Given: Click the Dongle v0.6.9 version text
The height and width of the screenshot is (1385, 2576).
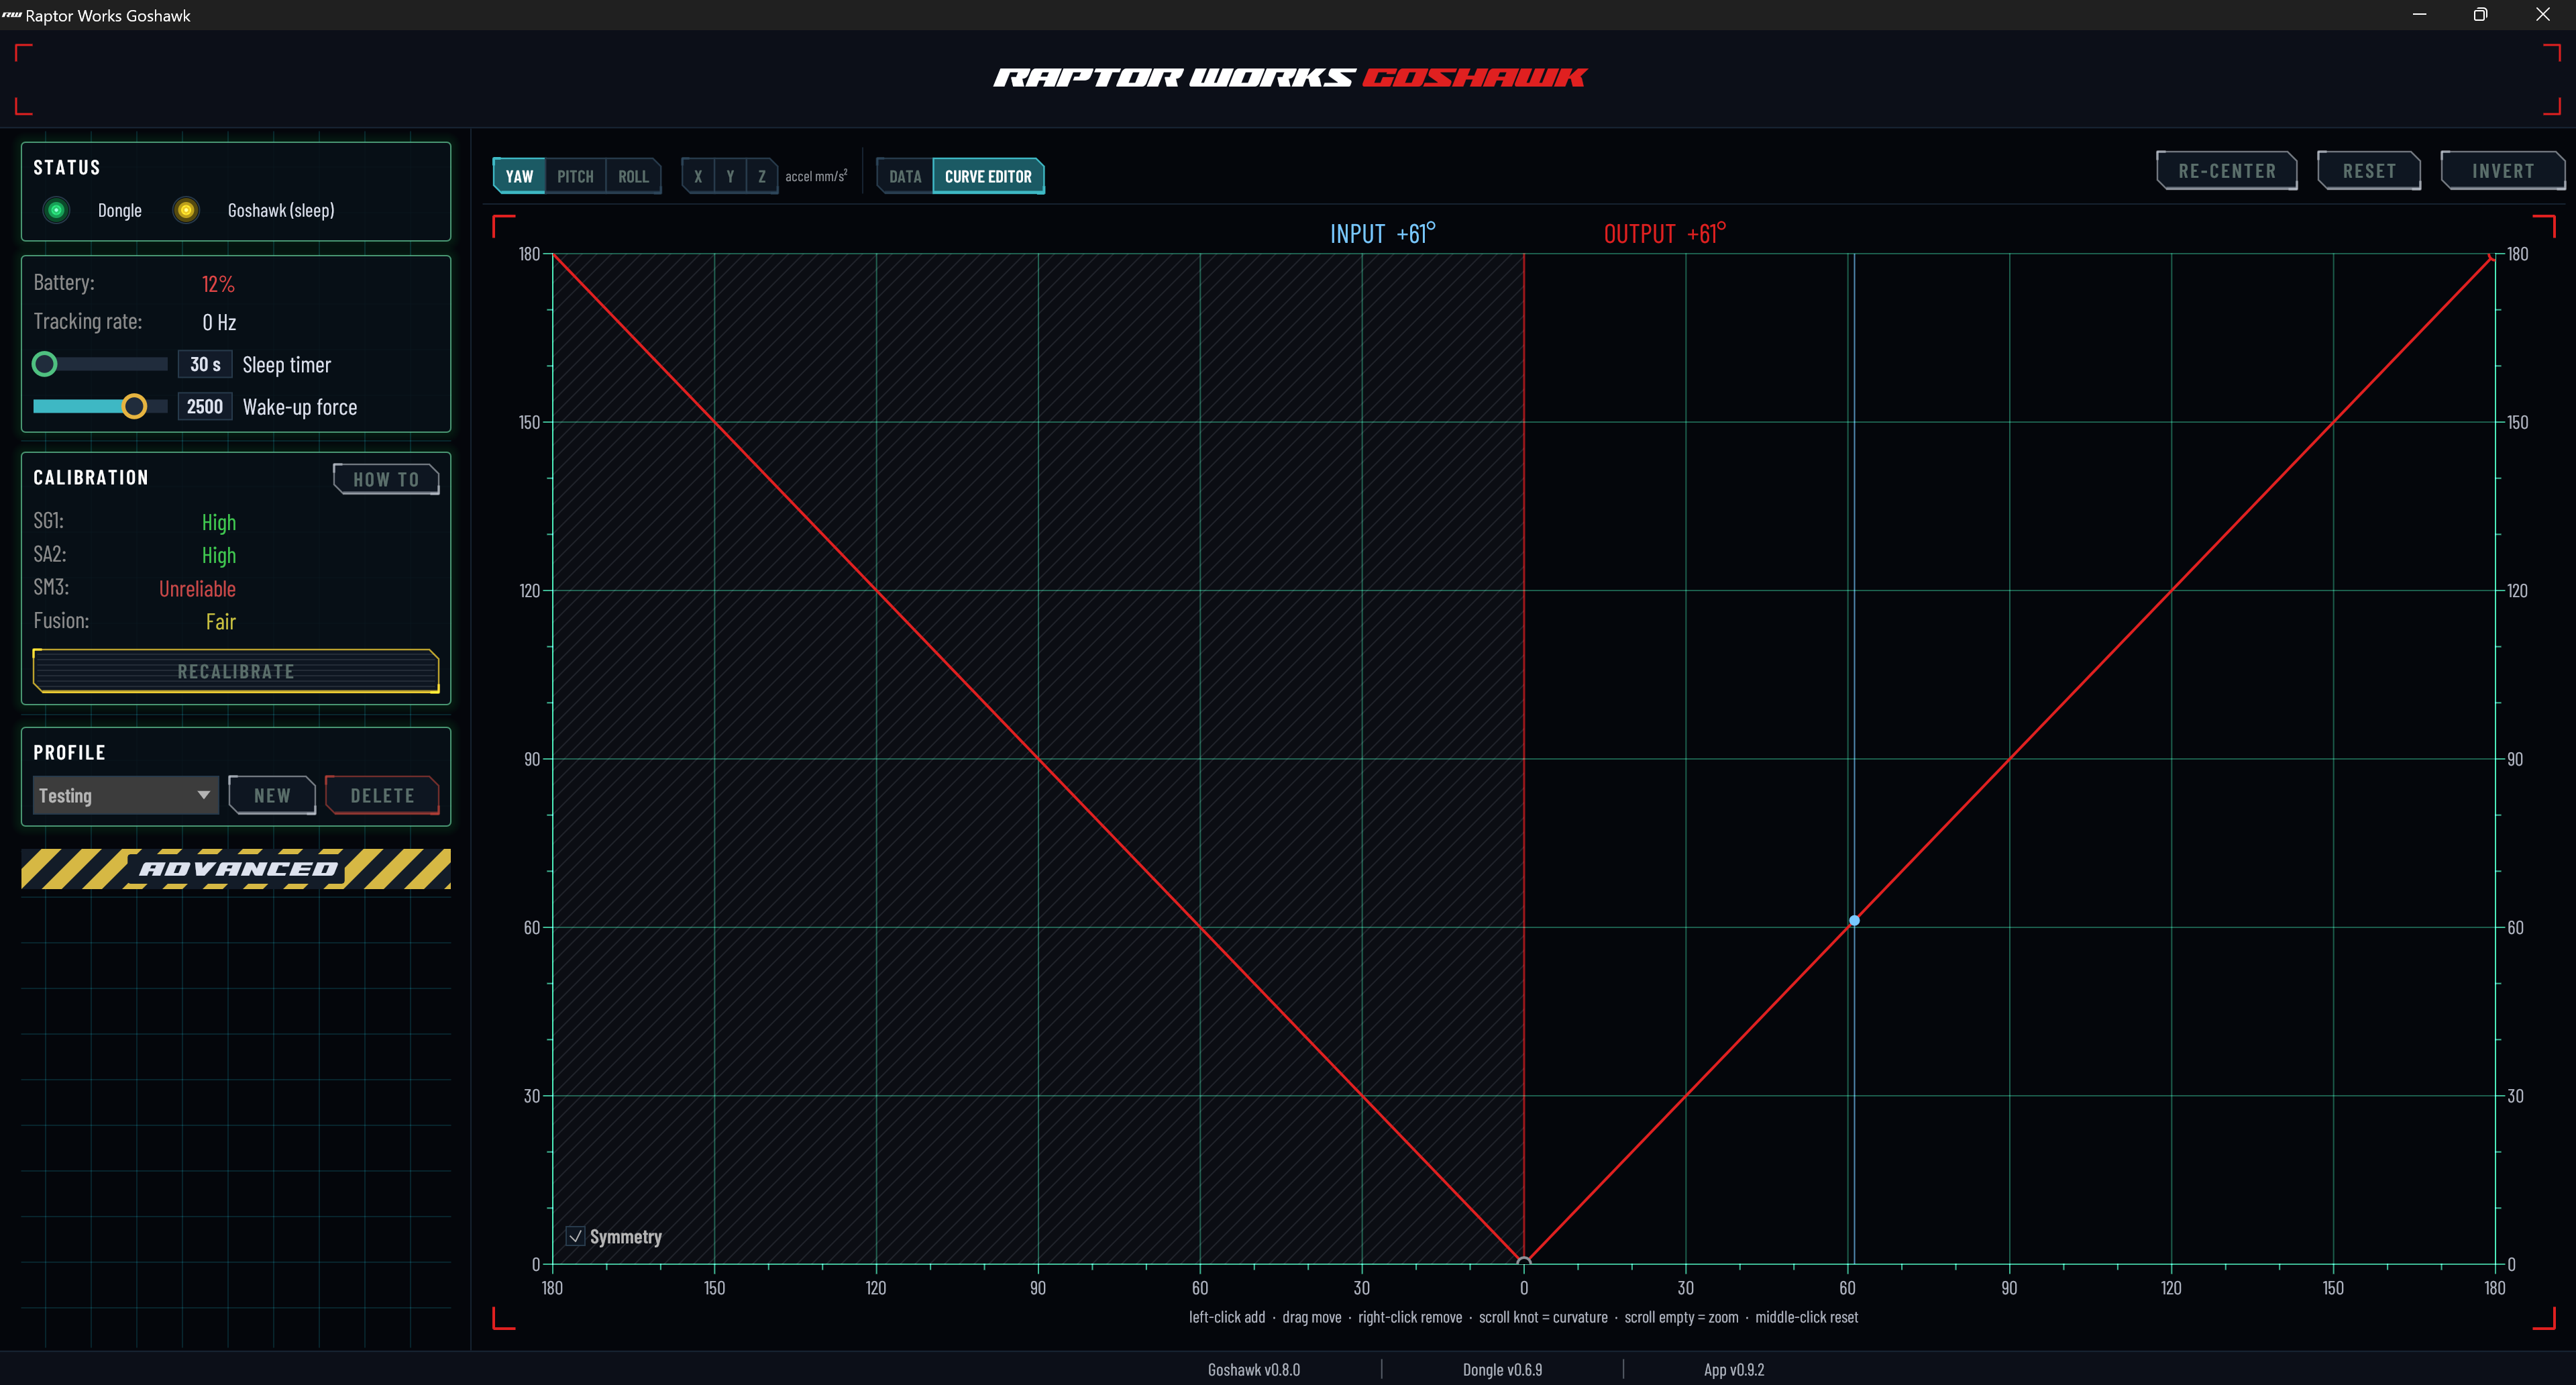Looking at the screenshot, I should [x=1502, y=1369].
